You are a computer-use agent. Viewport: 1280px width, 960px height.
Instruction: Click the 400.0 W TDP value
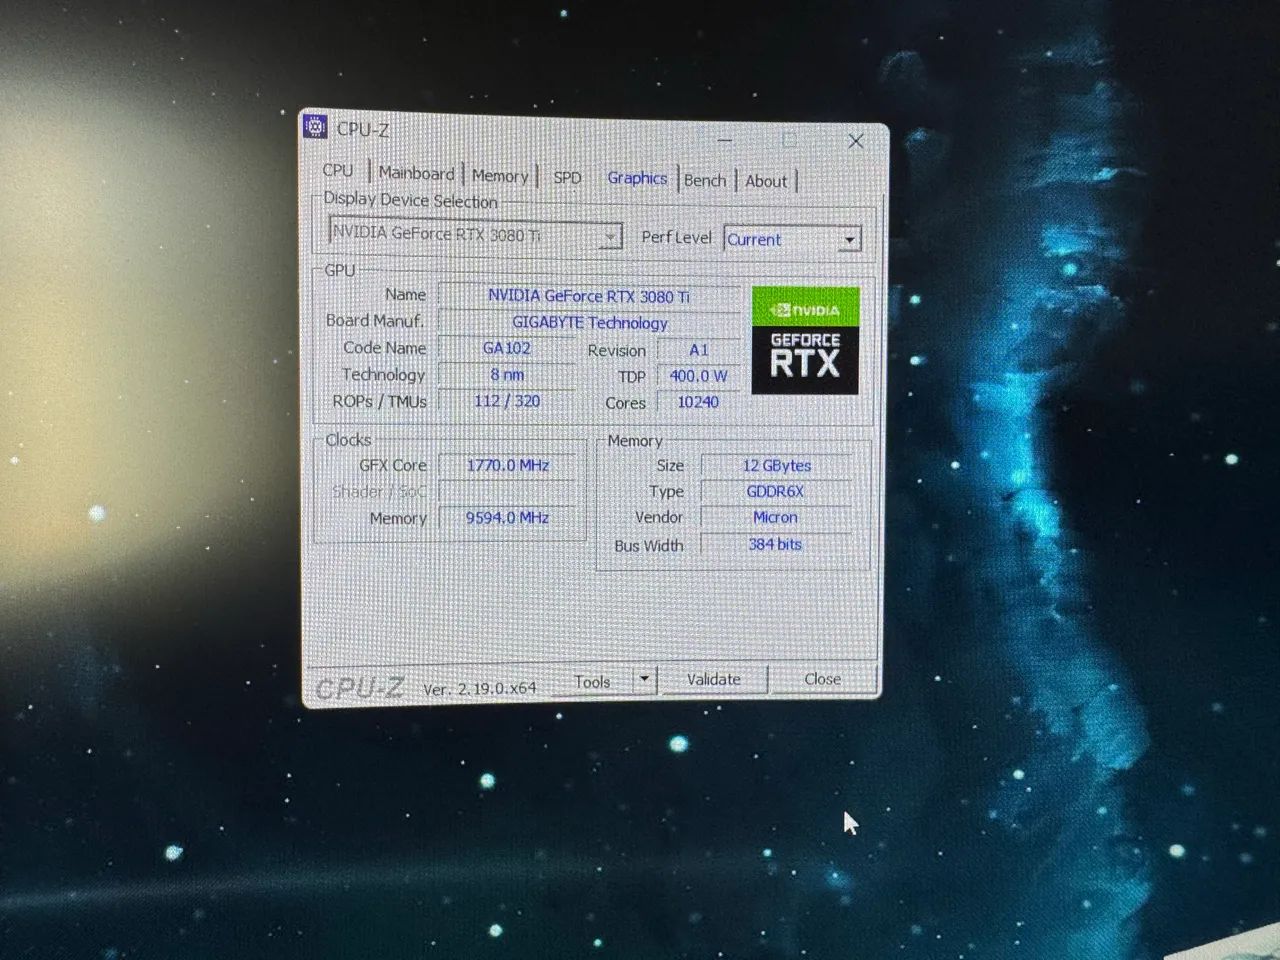[699, 376]
